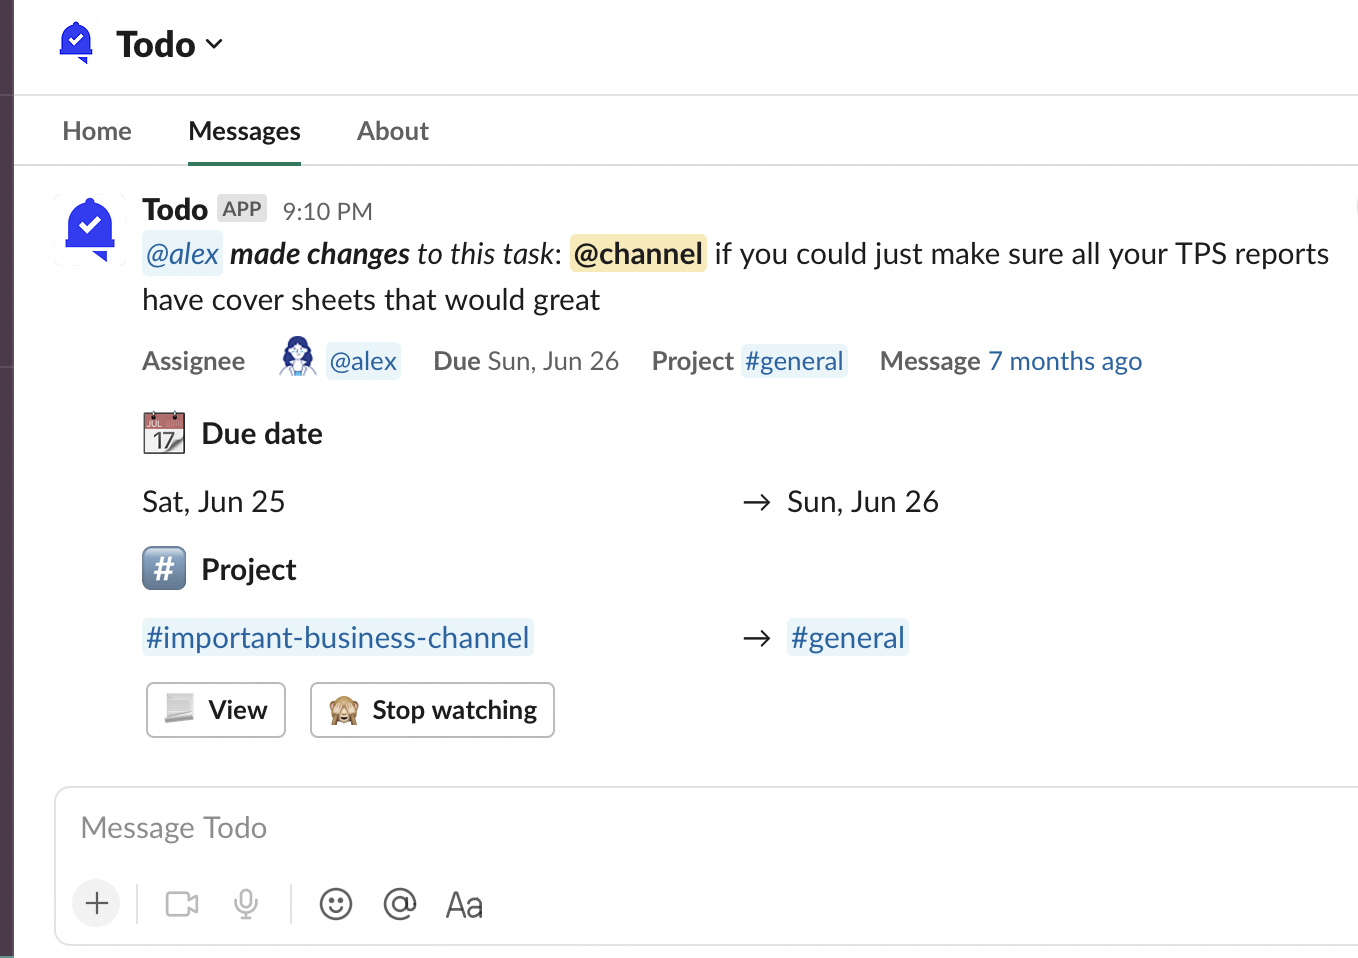Click the Stop watching button
The image size is (1358, 958).
coord(432,710)
